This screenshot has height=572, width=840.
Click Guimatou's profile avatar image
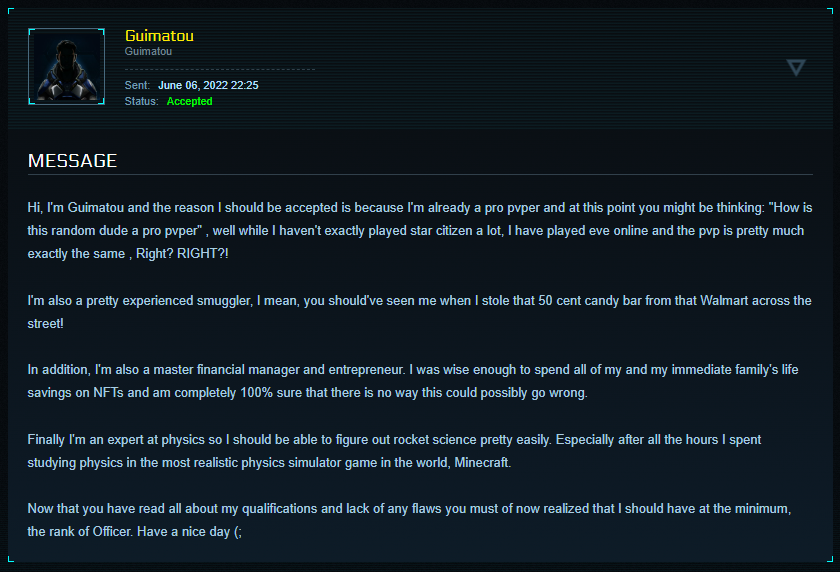[66, 66]
